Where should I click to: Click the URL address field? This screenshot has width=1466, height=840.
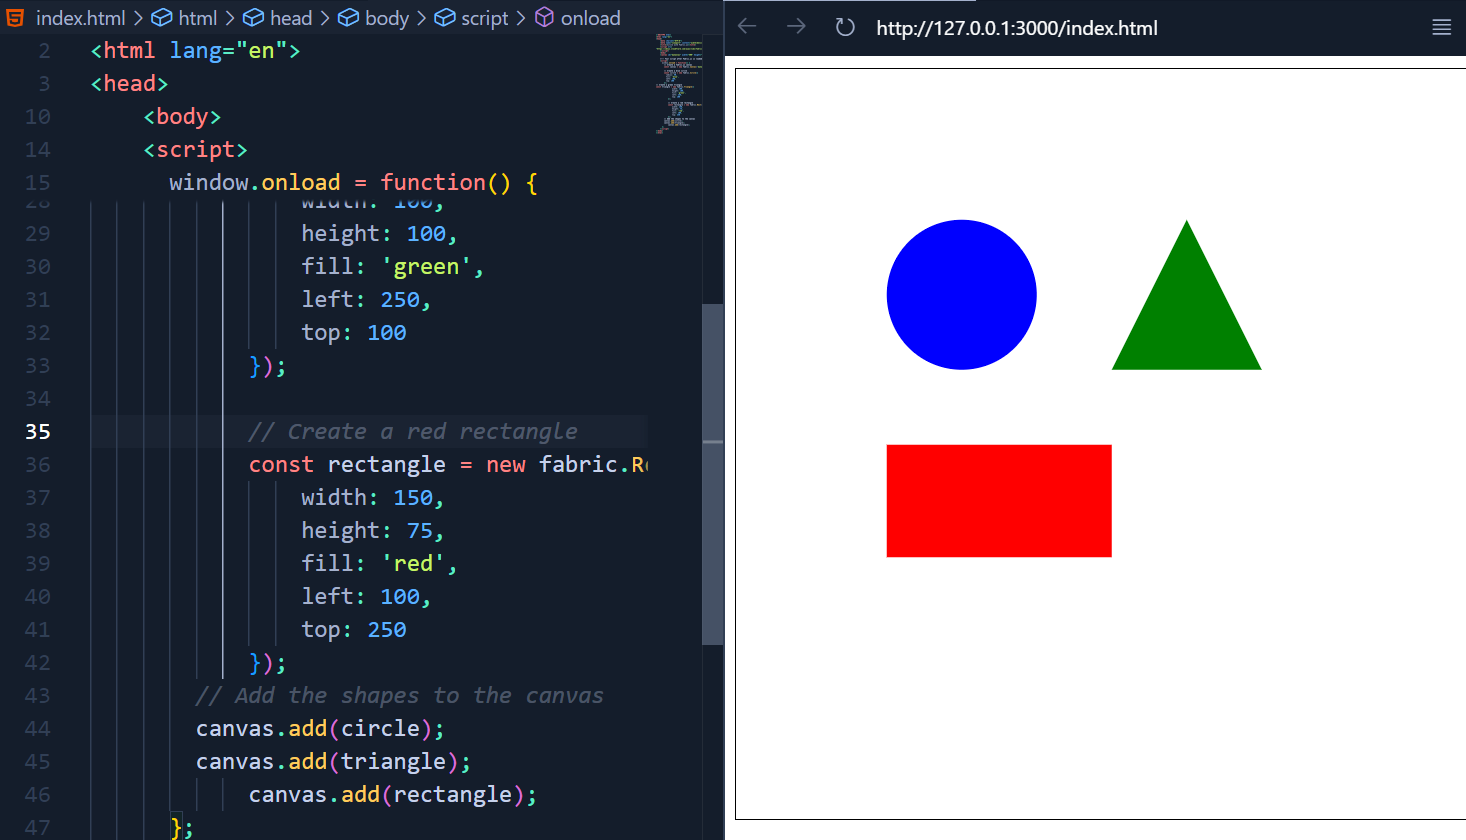click(1017, 28)
